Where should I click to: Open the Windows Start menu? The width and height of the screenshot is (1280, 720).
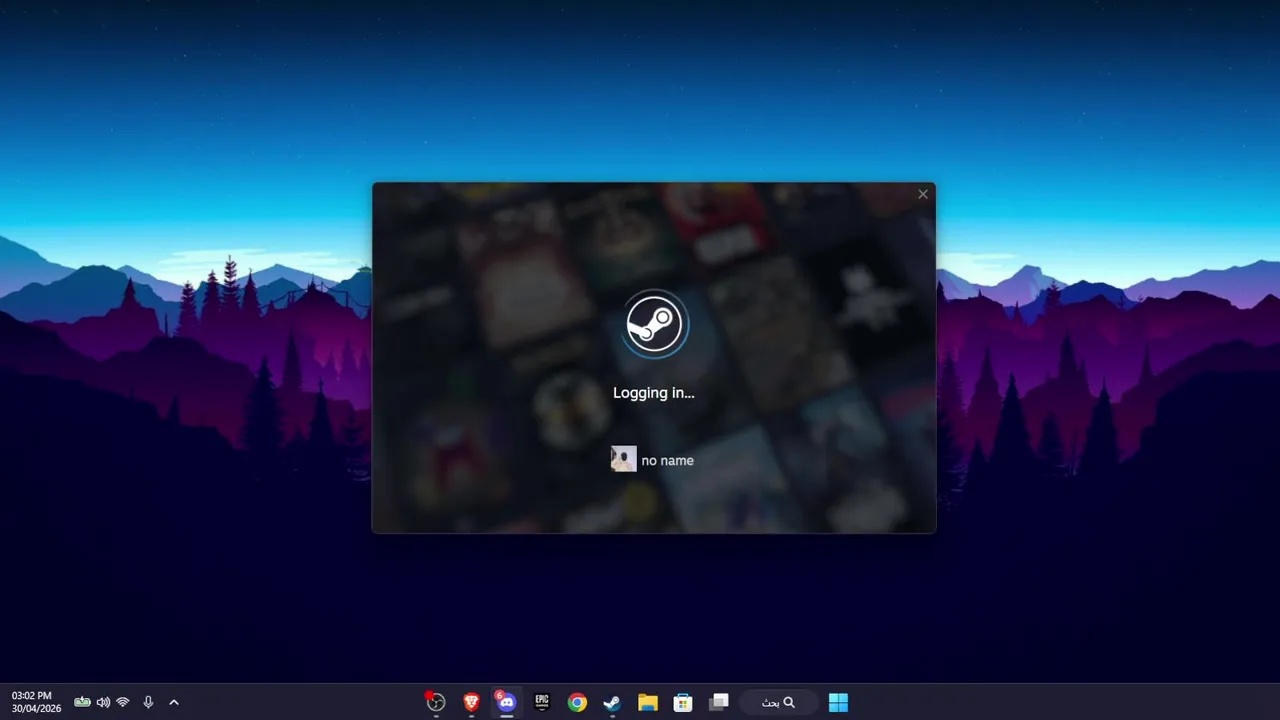click(838, 702)
